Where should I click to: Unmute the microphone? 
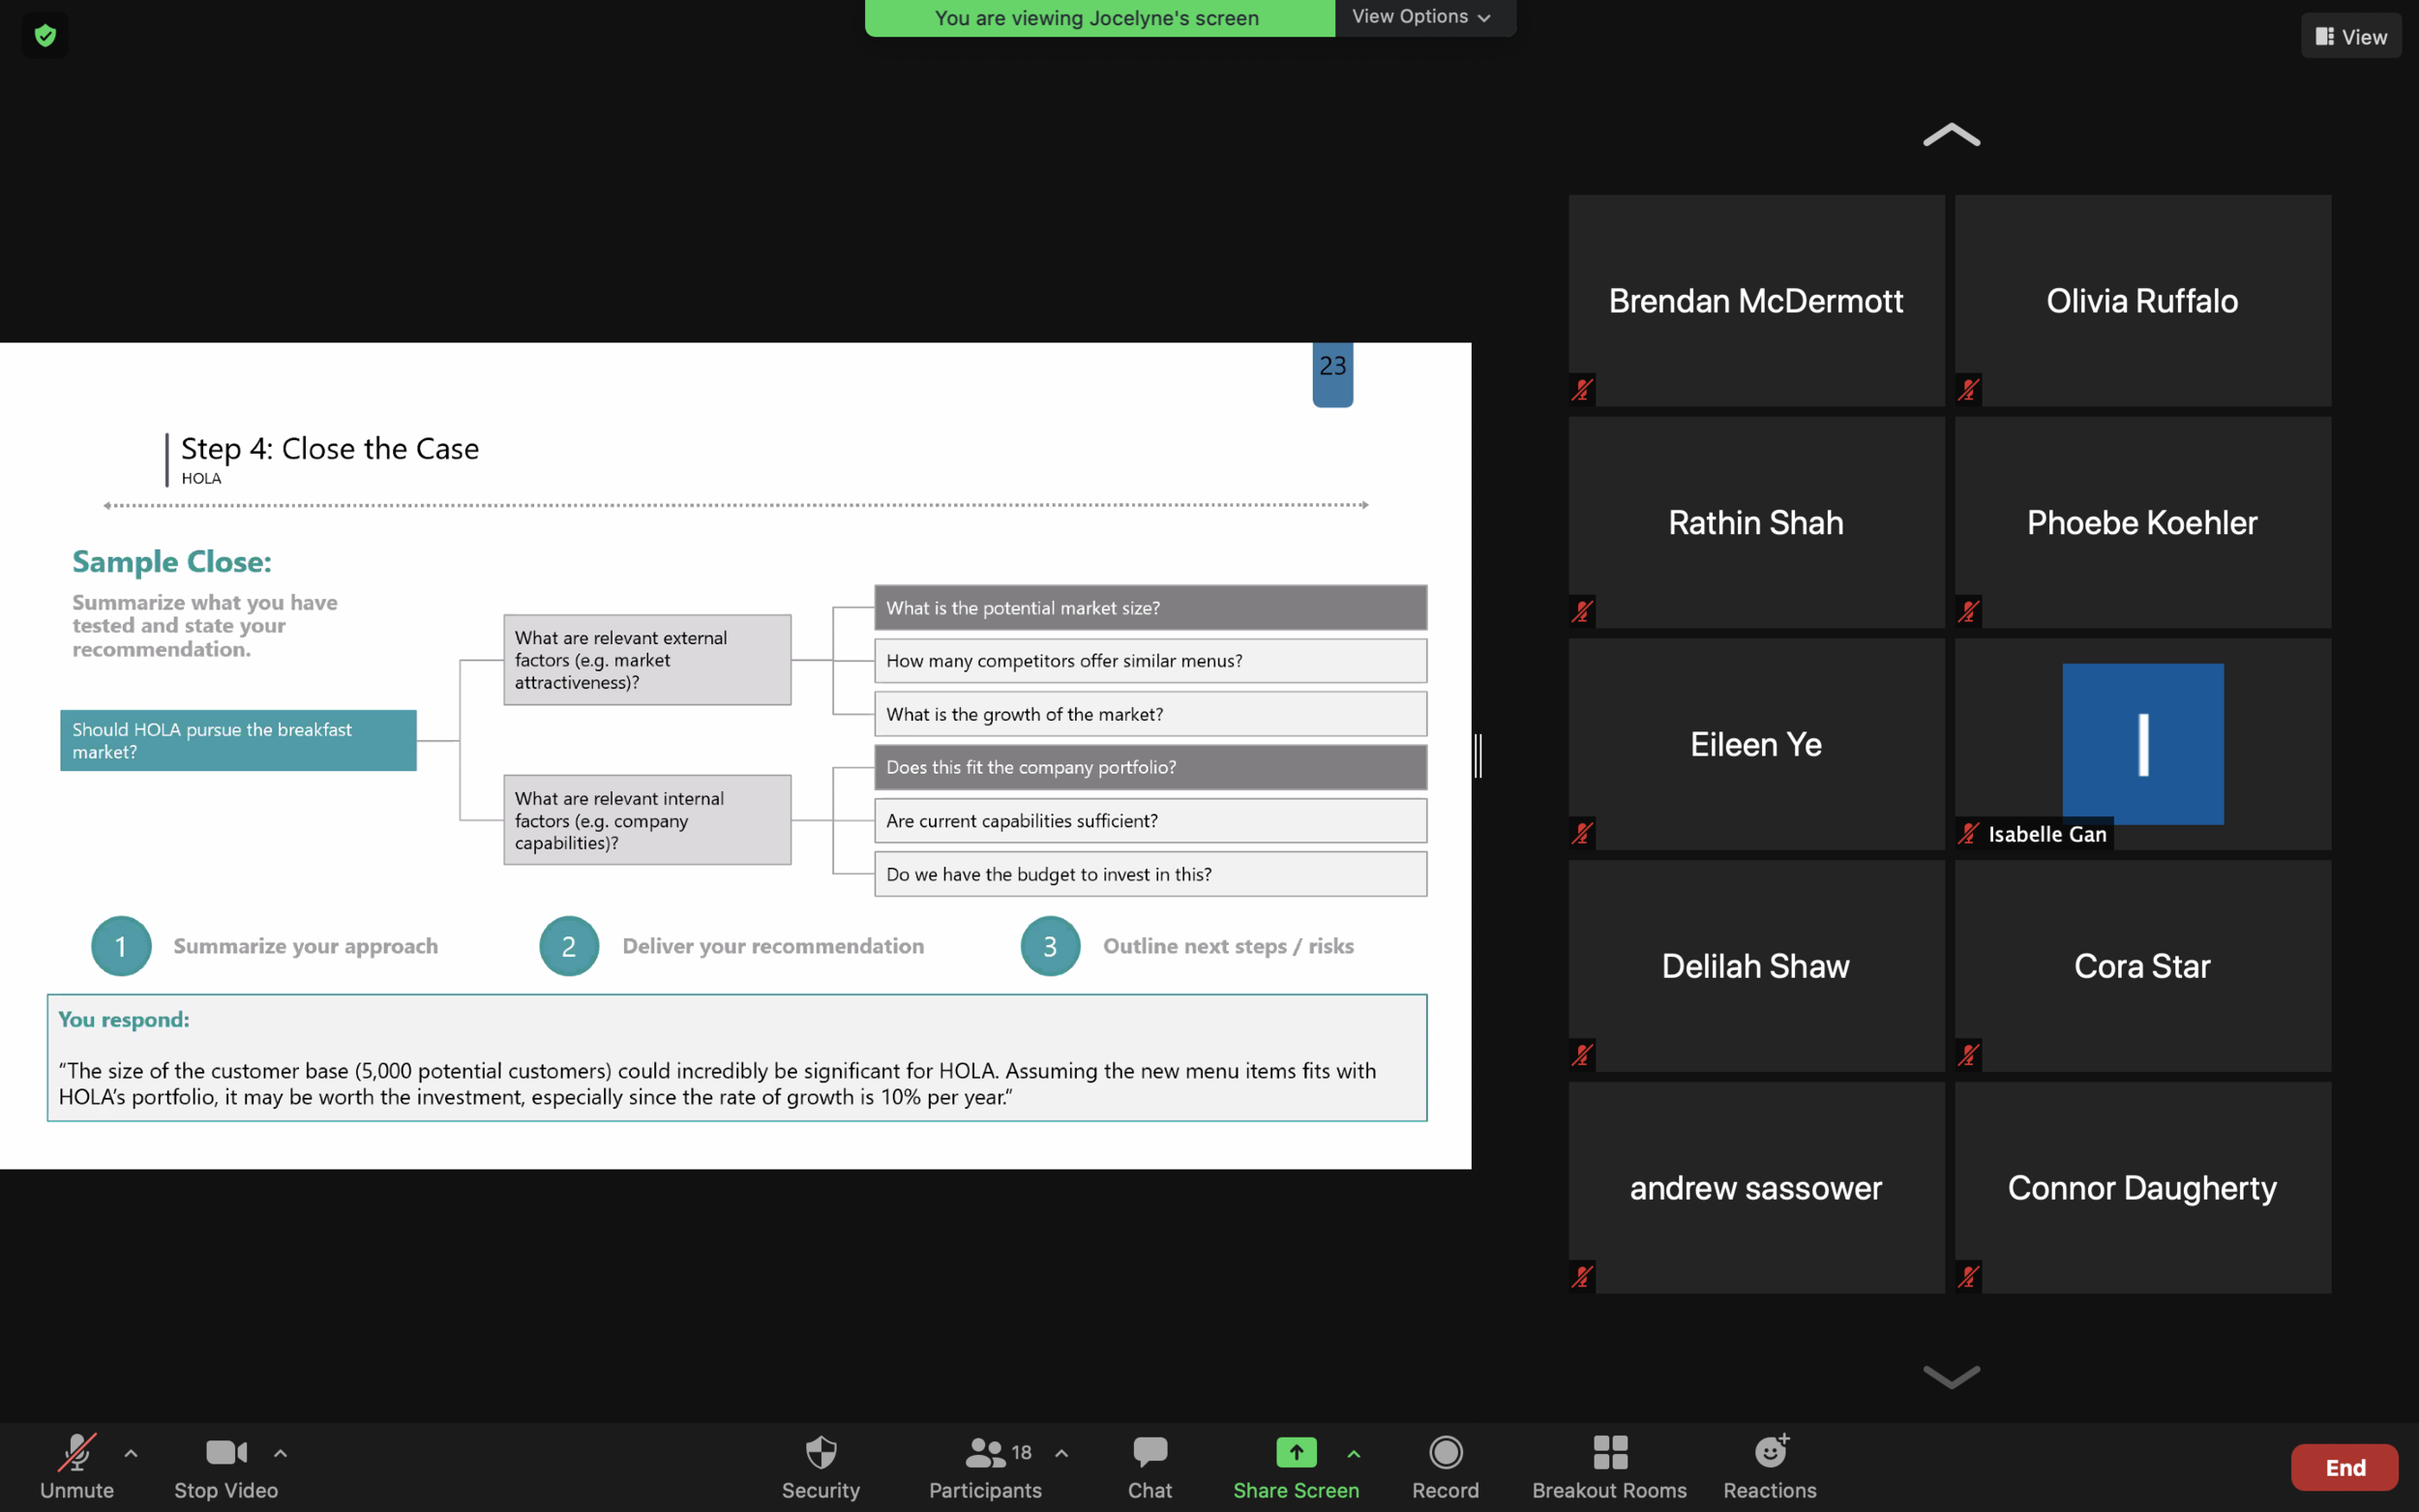click(x=76, y=1451)
